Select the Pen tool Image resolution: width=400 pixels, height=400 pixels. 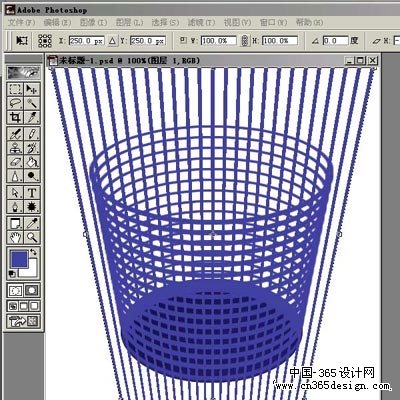15,207
